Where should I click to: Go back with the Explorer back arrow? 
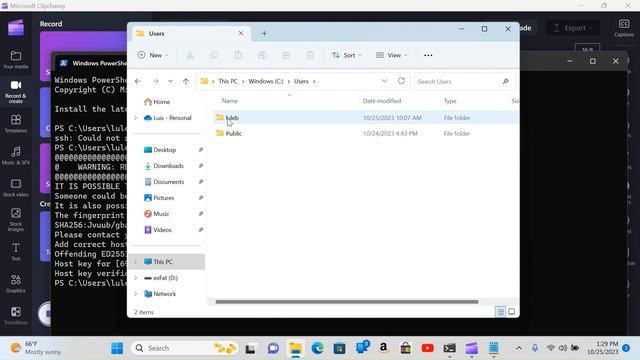pos(138,81)
